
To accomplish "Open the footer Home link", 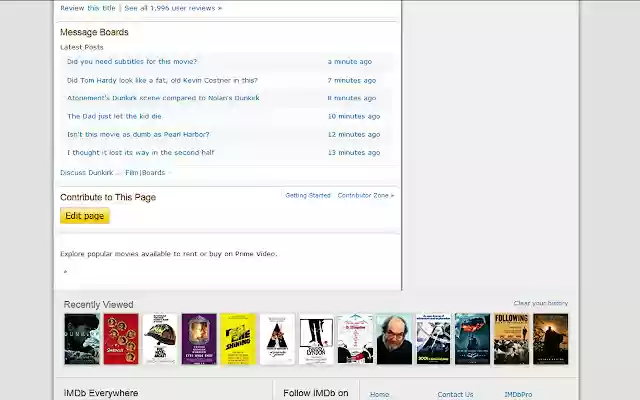I will (379, 394).
